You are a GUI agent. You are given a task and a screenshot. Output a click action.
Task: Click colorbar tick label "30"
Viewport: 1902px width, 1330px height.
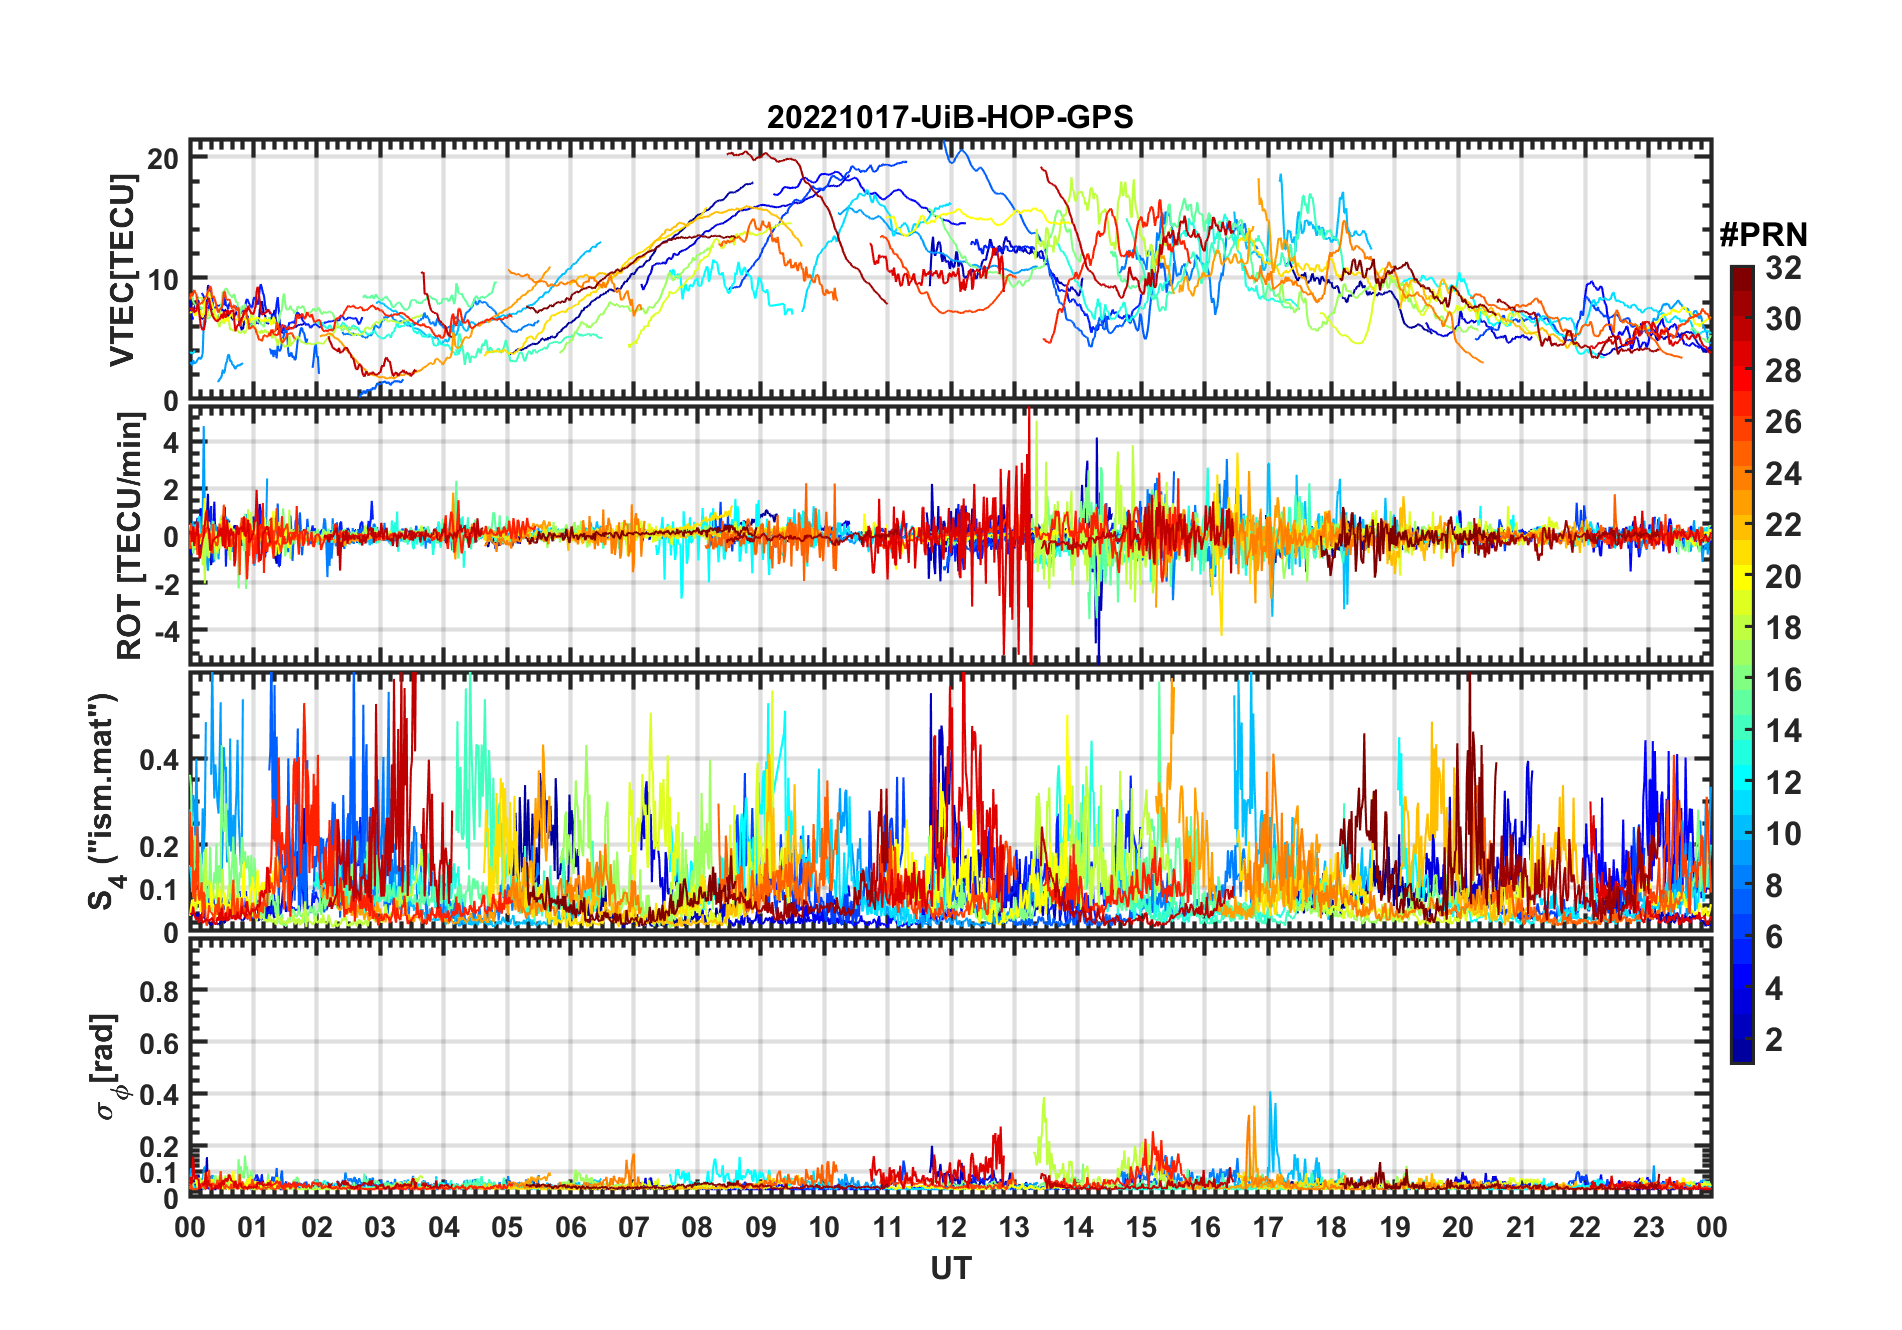[x=1783, y=319]
